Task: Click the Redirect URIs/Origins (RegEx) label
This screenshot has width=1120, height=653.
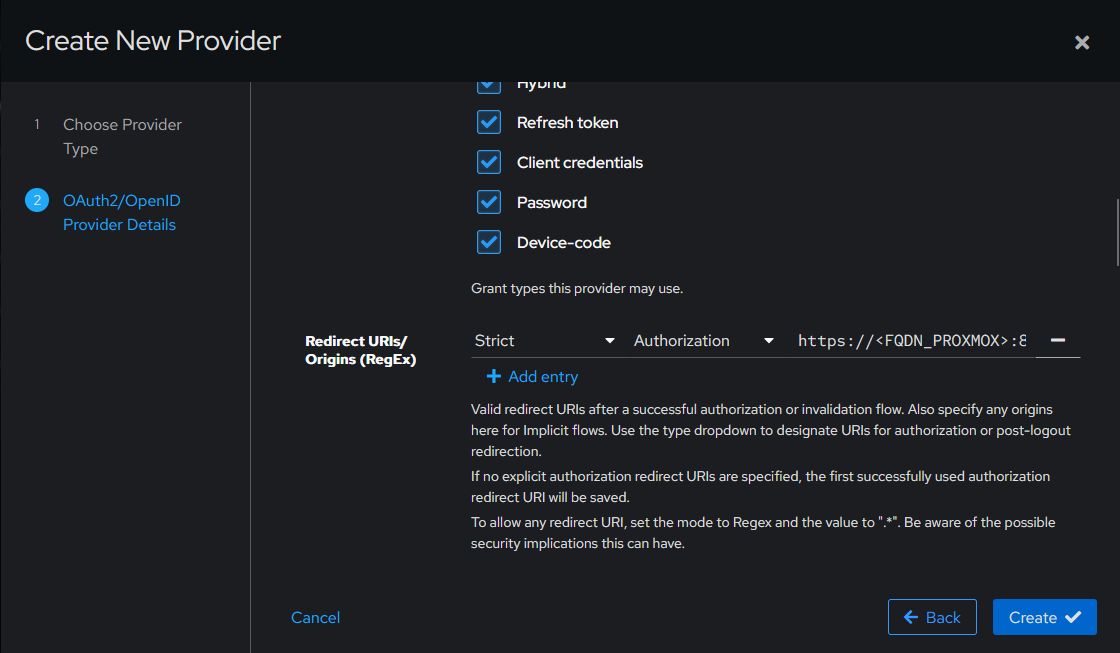Action: [x=361, y=350]
